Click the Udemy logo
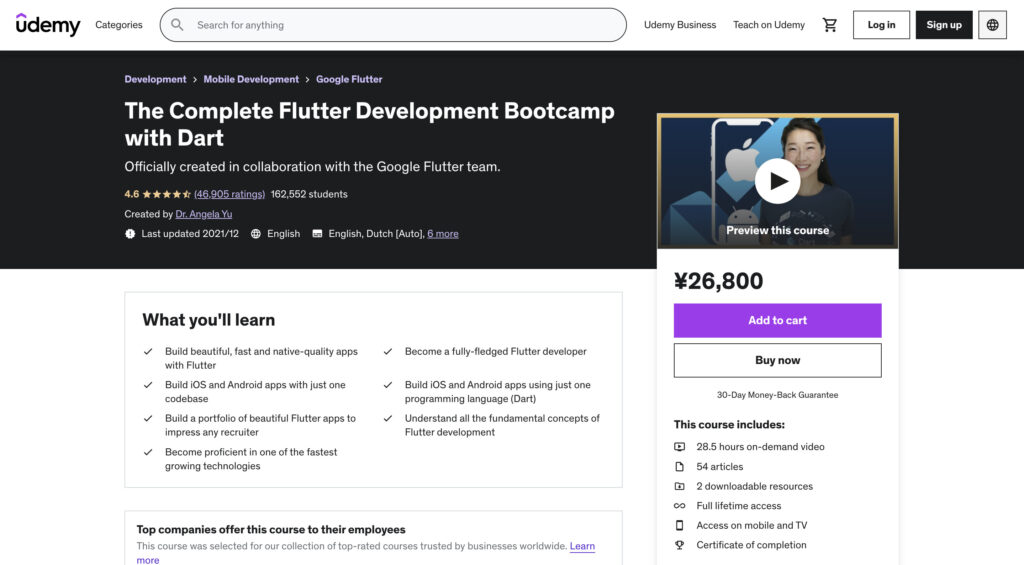The image size is (1024, 565). [48, 25]
